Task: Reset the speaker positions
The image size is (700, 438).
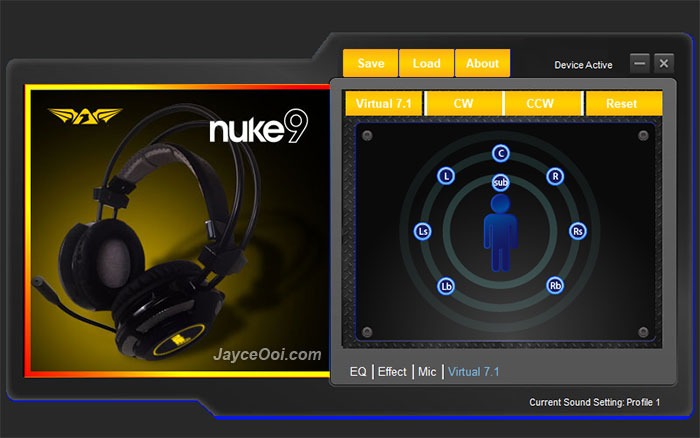Action: pyautogui.click(x=623, y=104)
